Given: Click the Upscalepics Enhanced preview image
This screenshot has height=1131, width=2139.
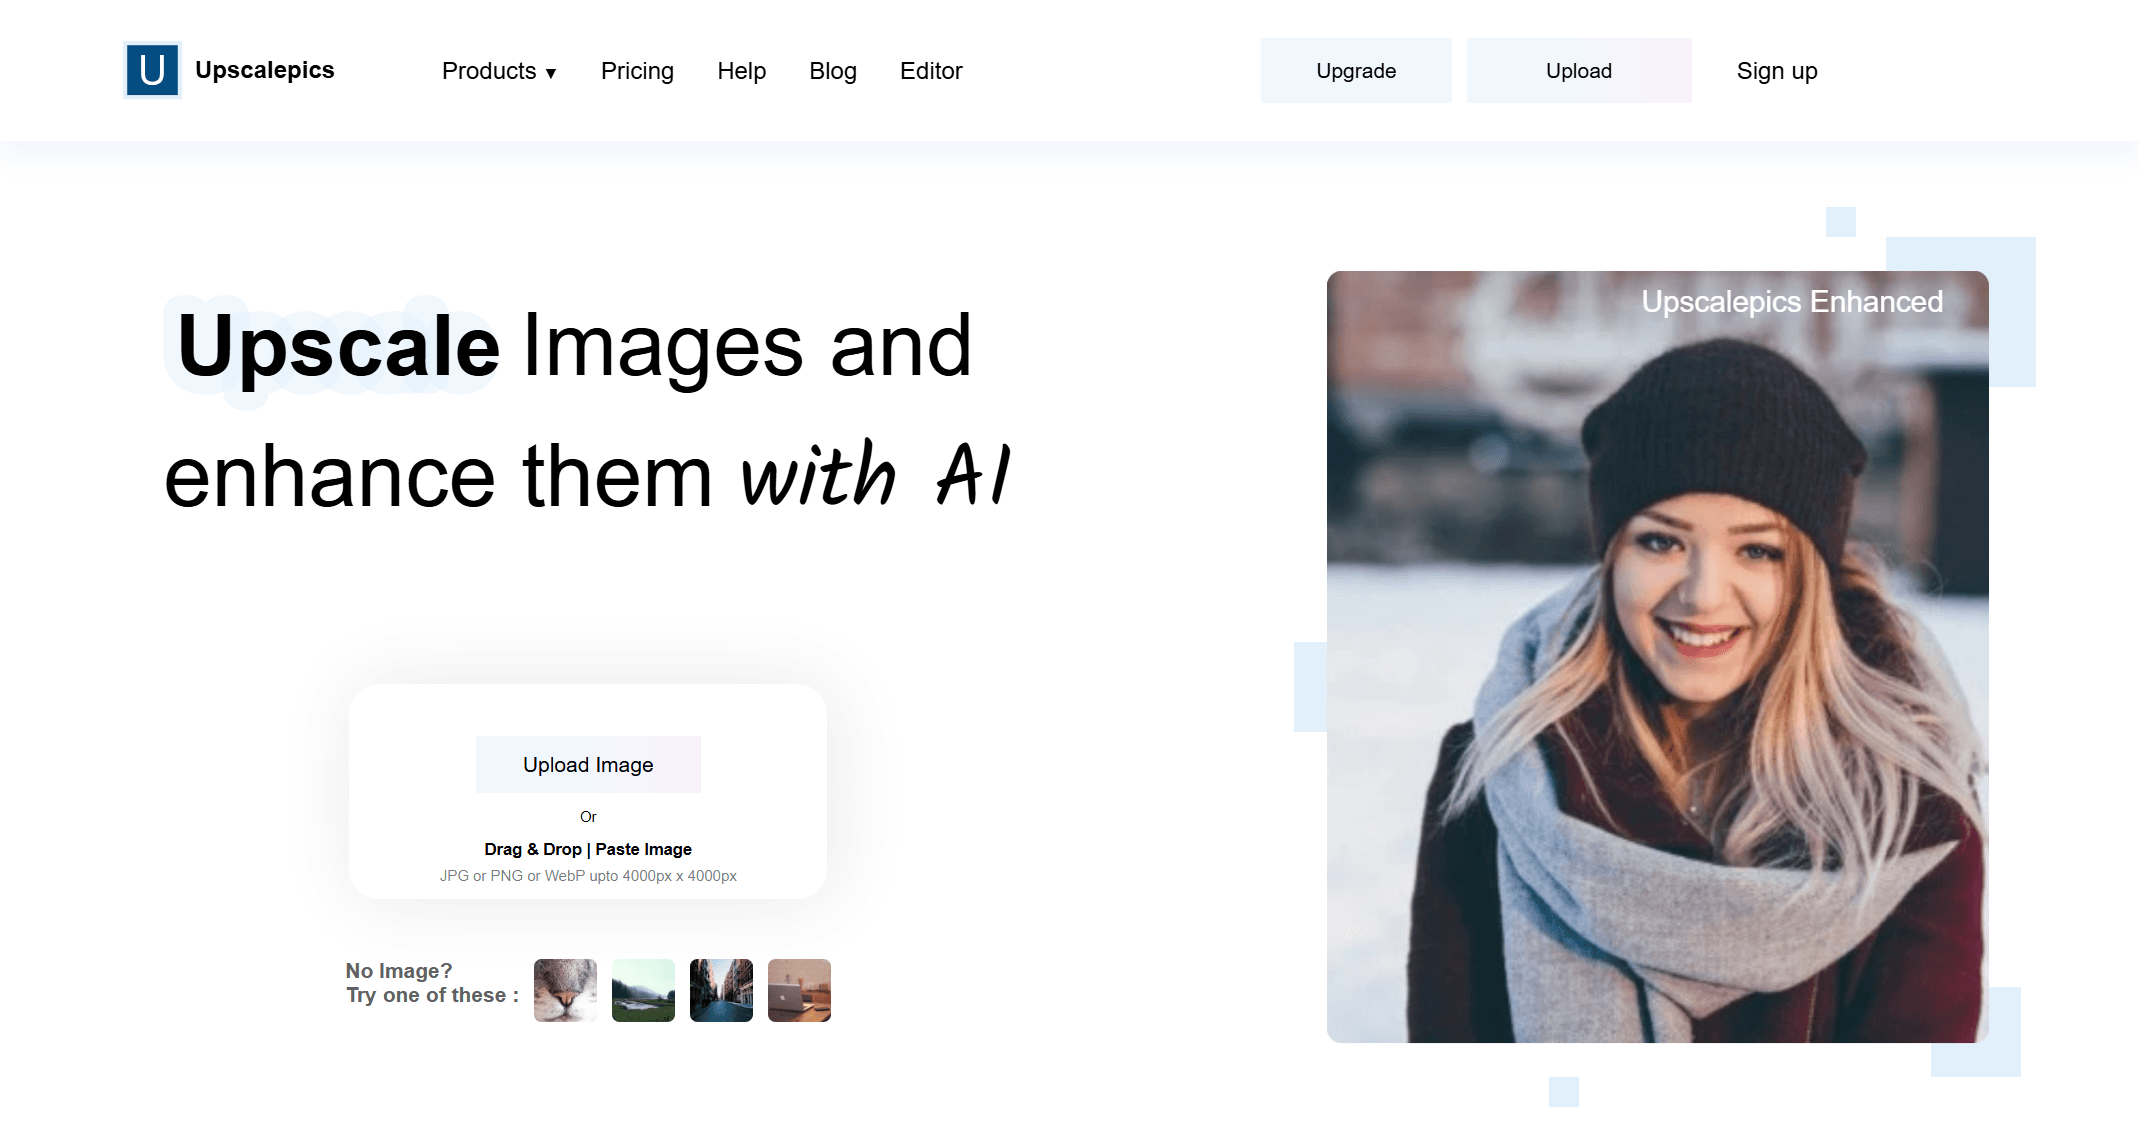Looking at the screenshot, I should pyautogui.click(x=1657, y=656).
